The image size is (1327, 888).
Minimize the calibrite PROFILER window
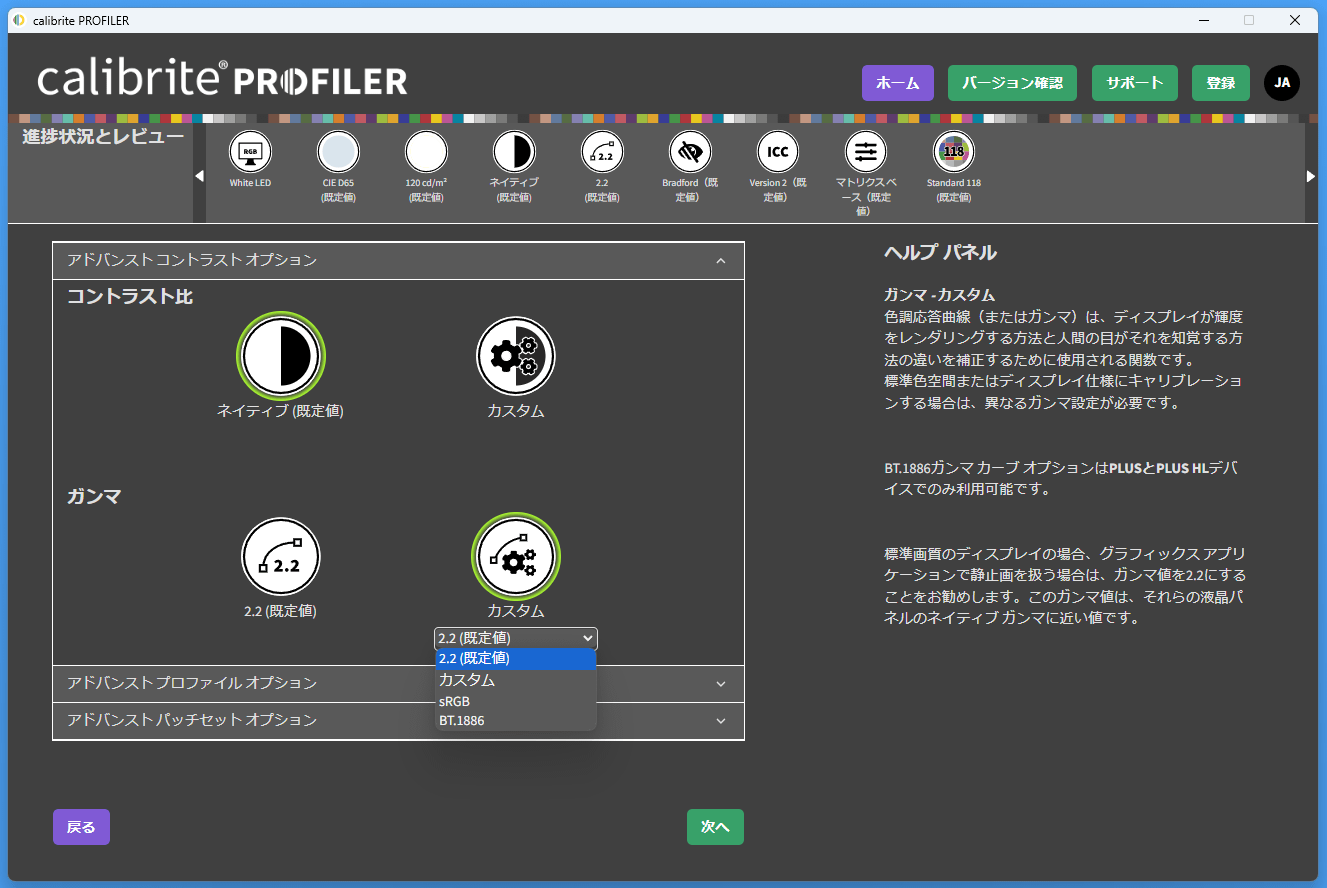click(1203, 20)
